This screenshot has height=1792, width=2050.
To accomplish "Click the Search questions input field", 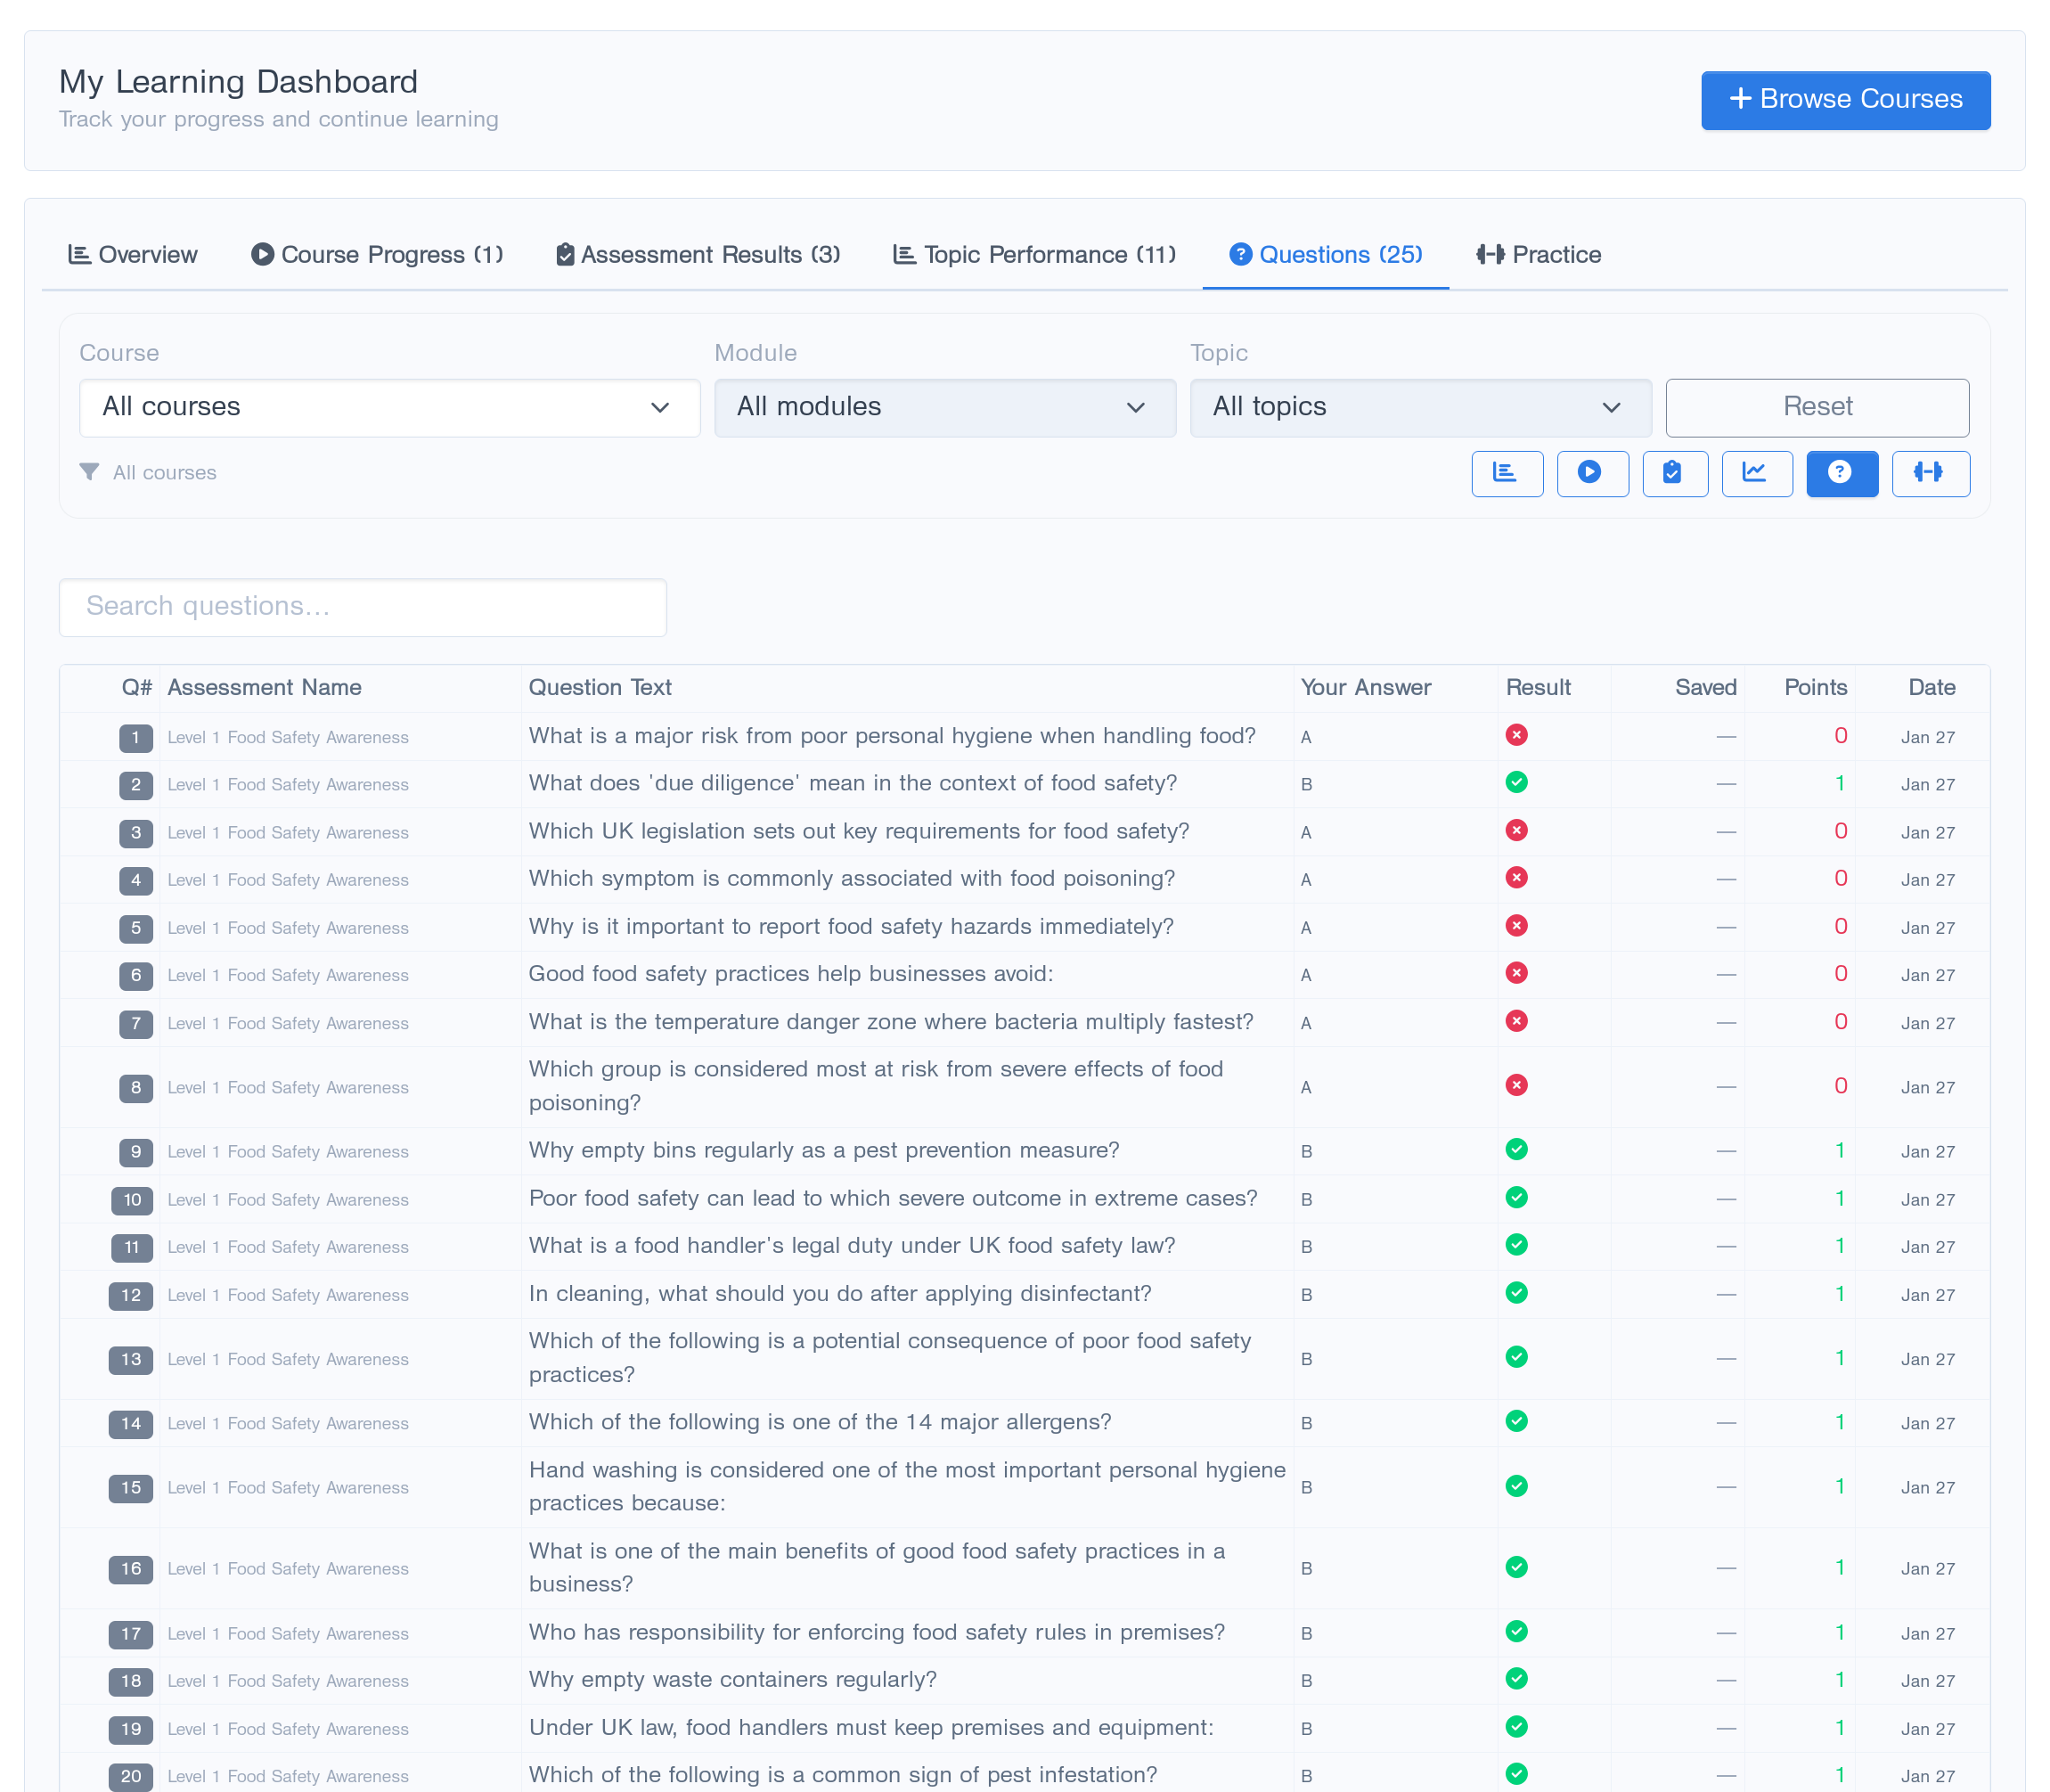I will [x=362, y=606].
